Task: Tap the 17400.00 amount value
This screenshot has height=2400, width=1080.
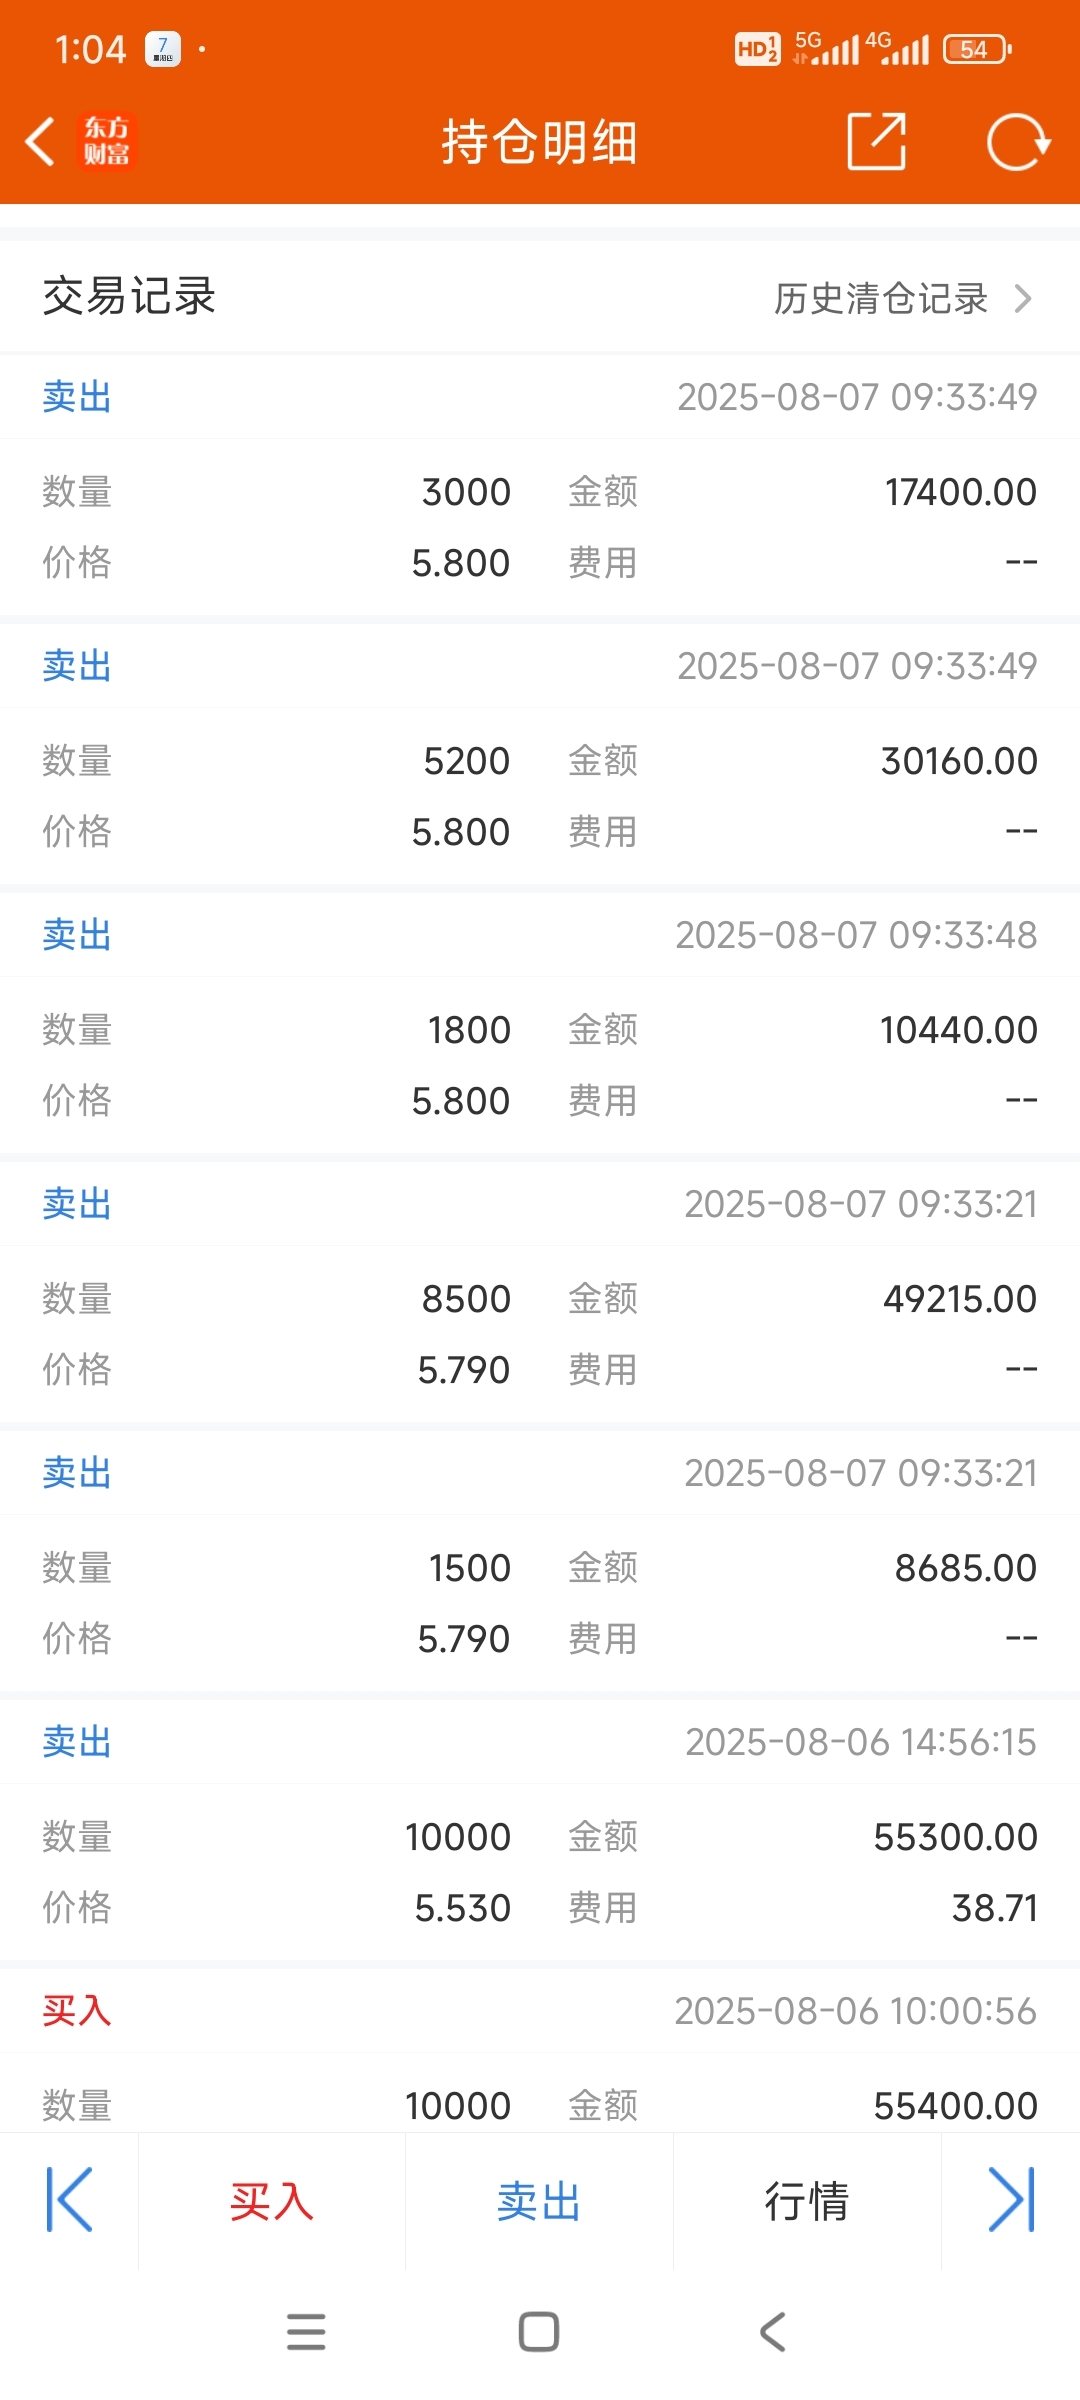Action: coord(961,492)
